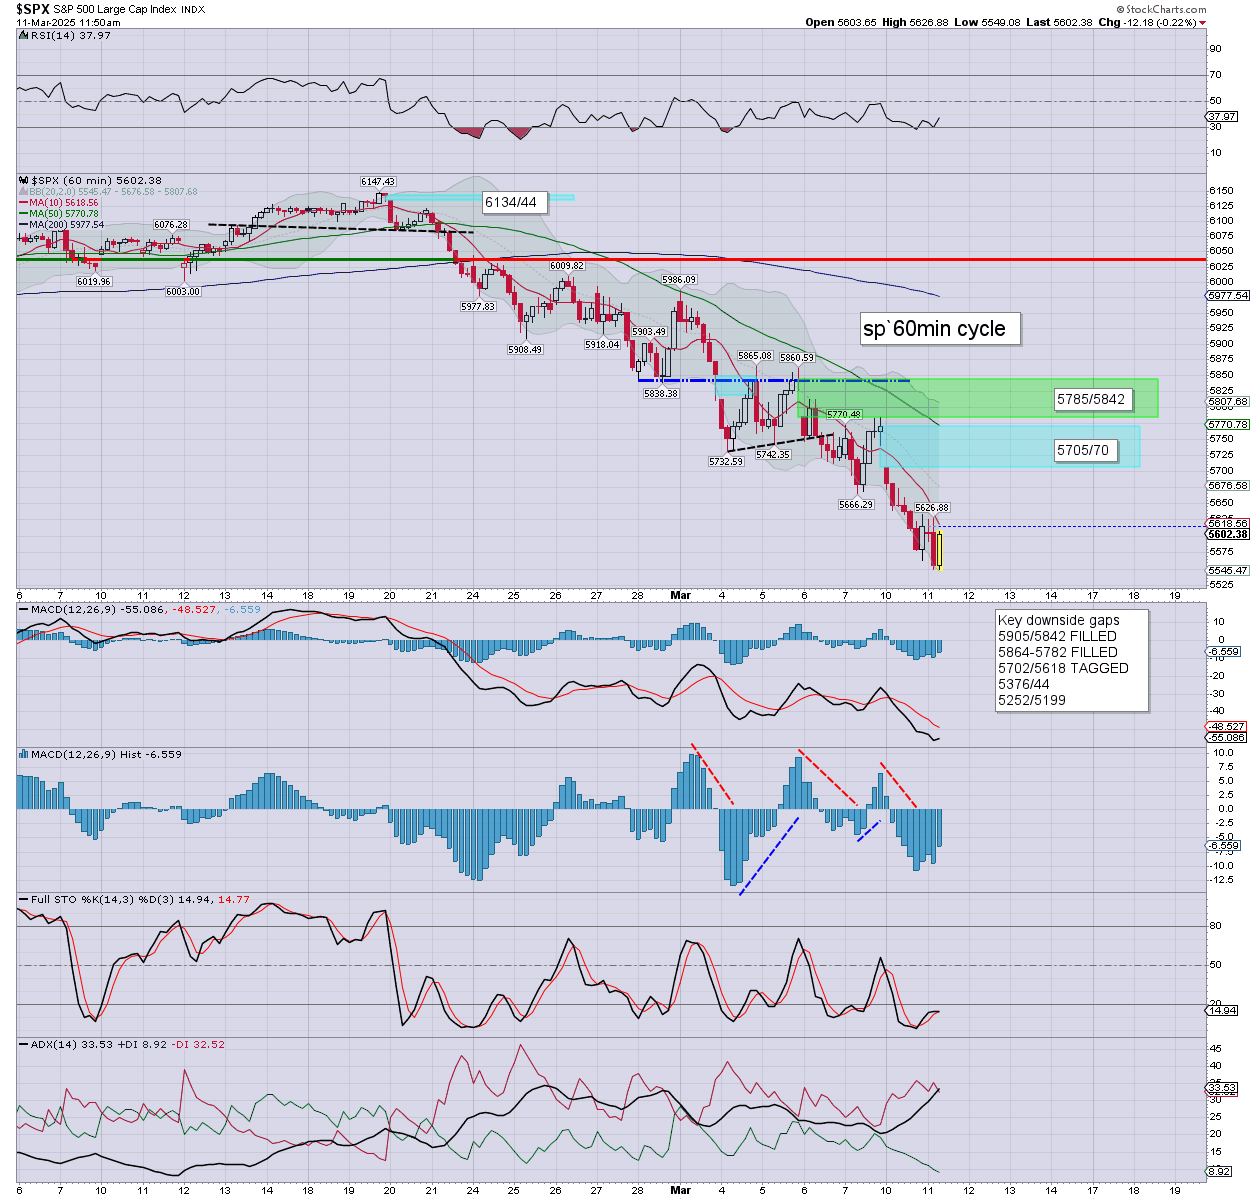Click the MACD(12,26,9) panel line icon
This screenshot has height=1200, width=1250.
pos(23,609)
